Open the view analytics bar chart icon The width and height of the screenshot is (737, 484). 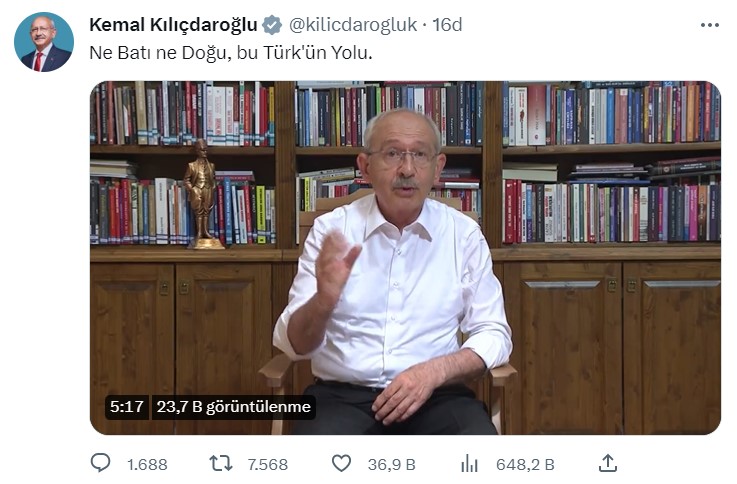(x=469, y=464)
